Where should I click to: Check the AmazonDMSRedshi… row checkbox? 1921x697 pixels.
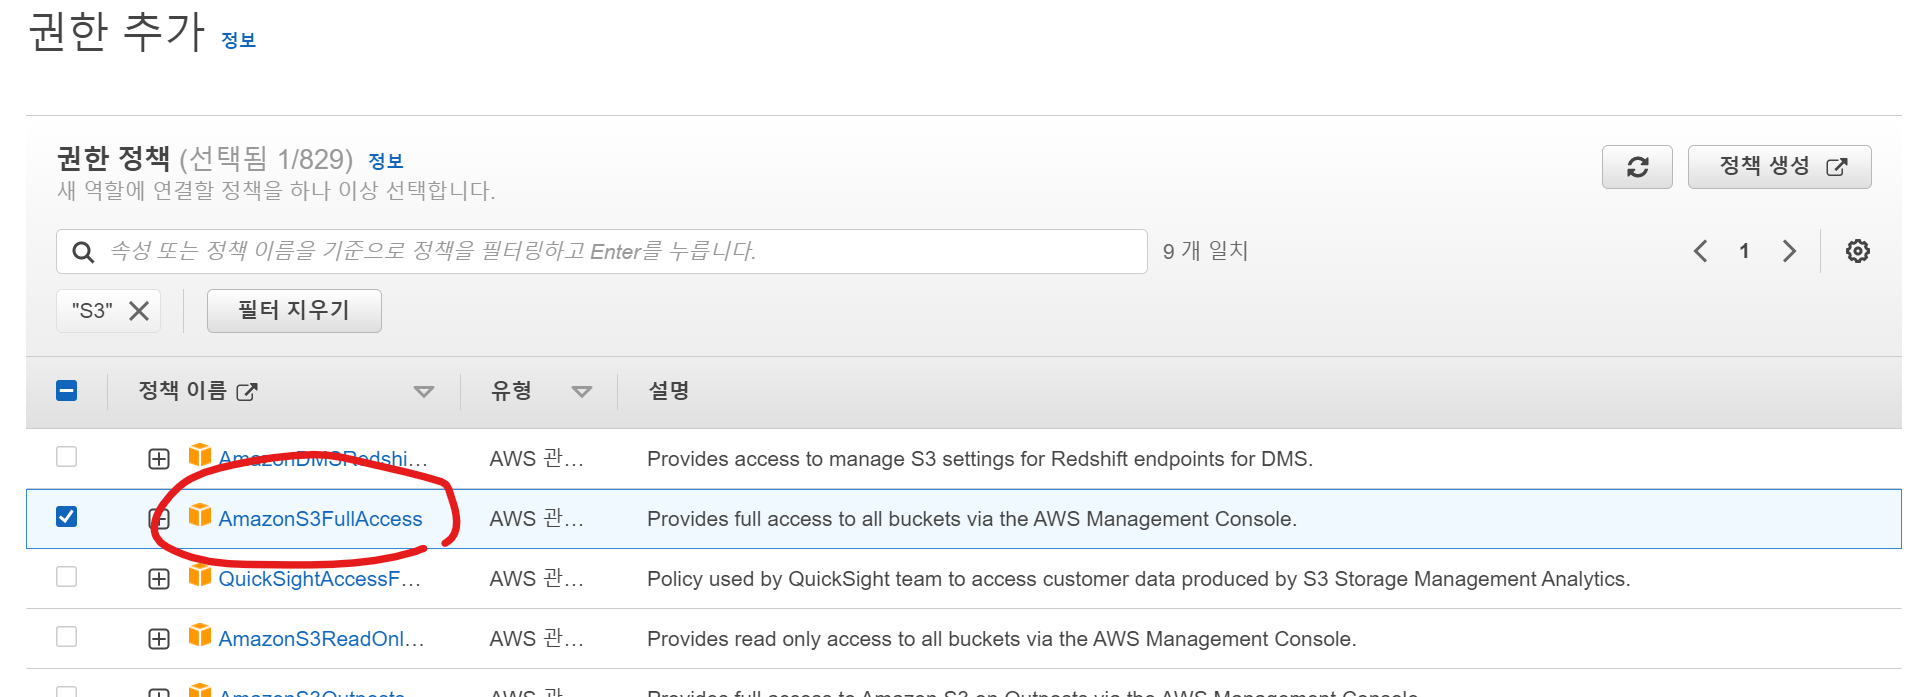tap(67, 457)
